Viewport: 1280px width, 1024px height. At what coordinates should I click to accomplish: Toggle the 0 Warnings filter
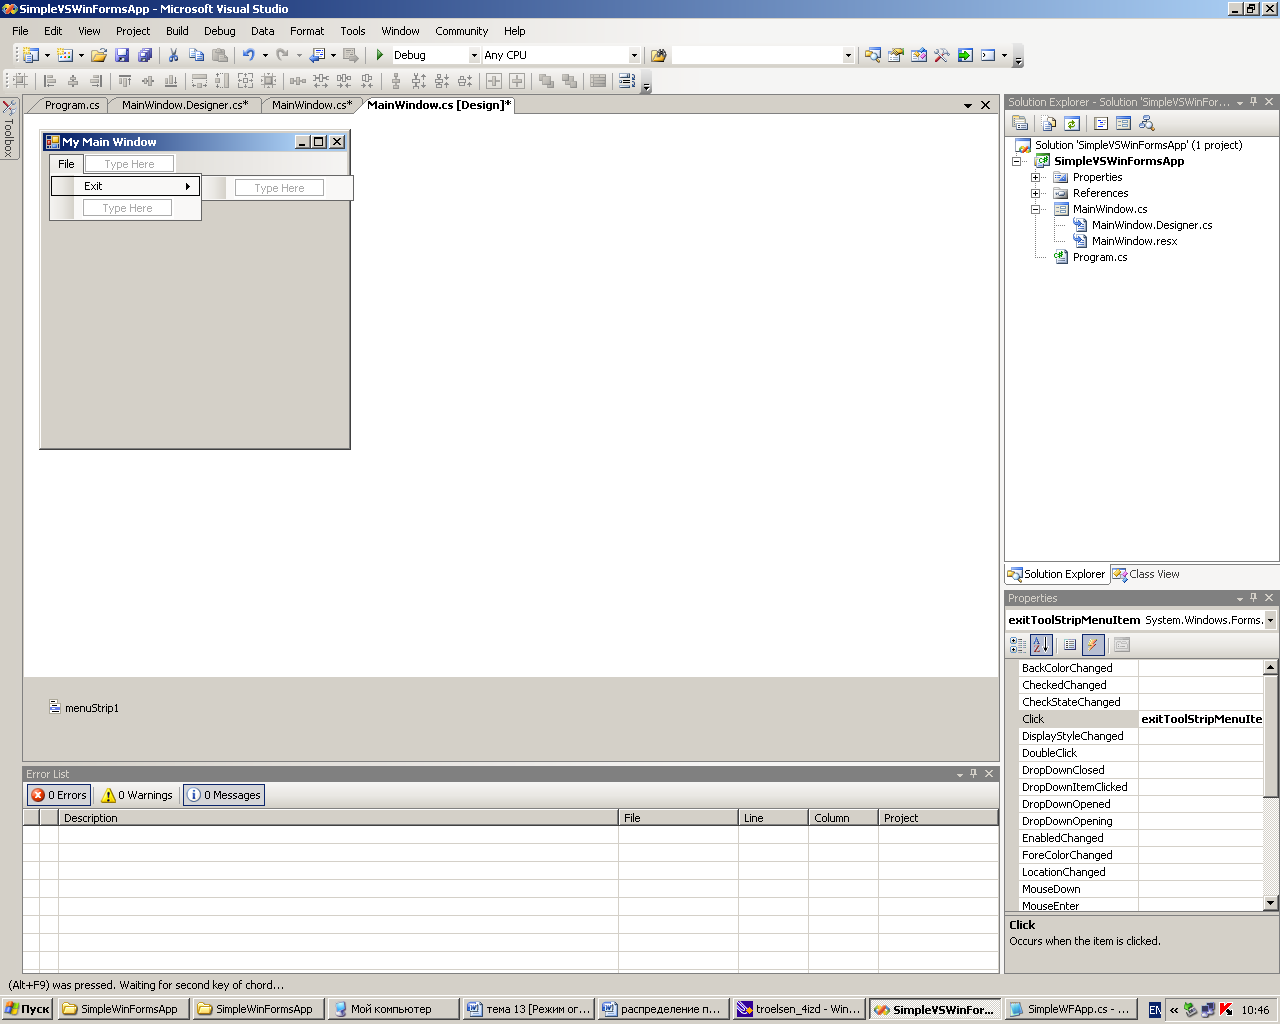[138, 795]
